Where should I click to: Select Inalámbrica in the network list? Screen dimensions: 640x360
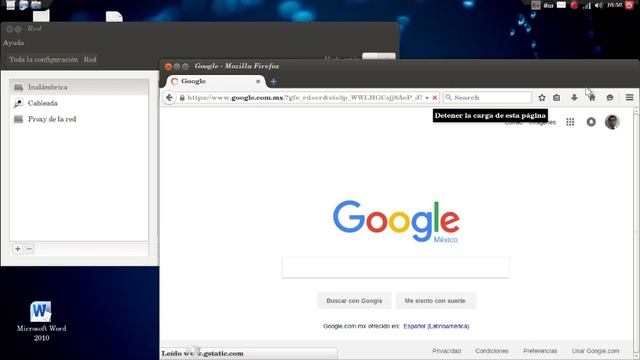click(79, 87)
